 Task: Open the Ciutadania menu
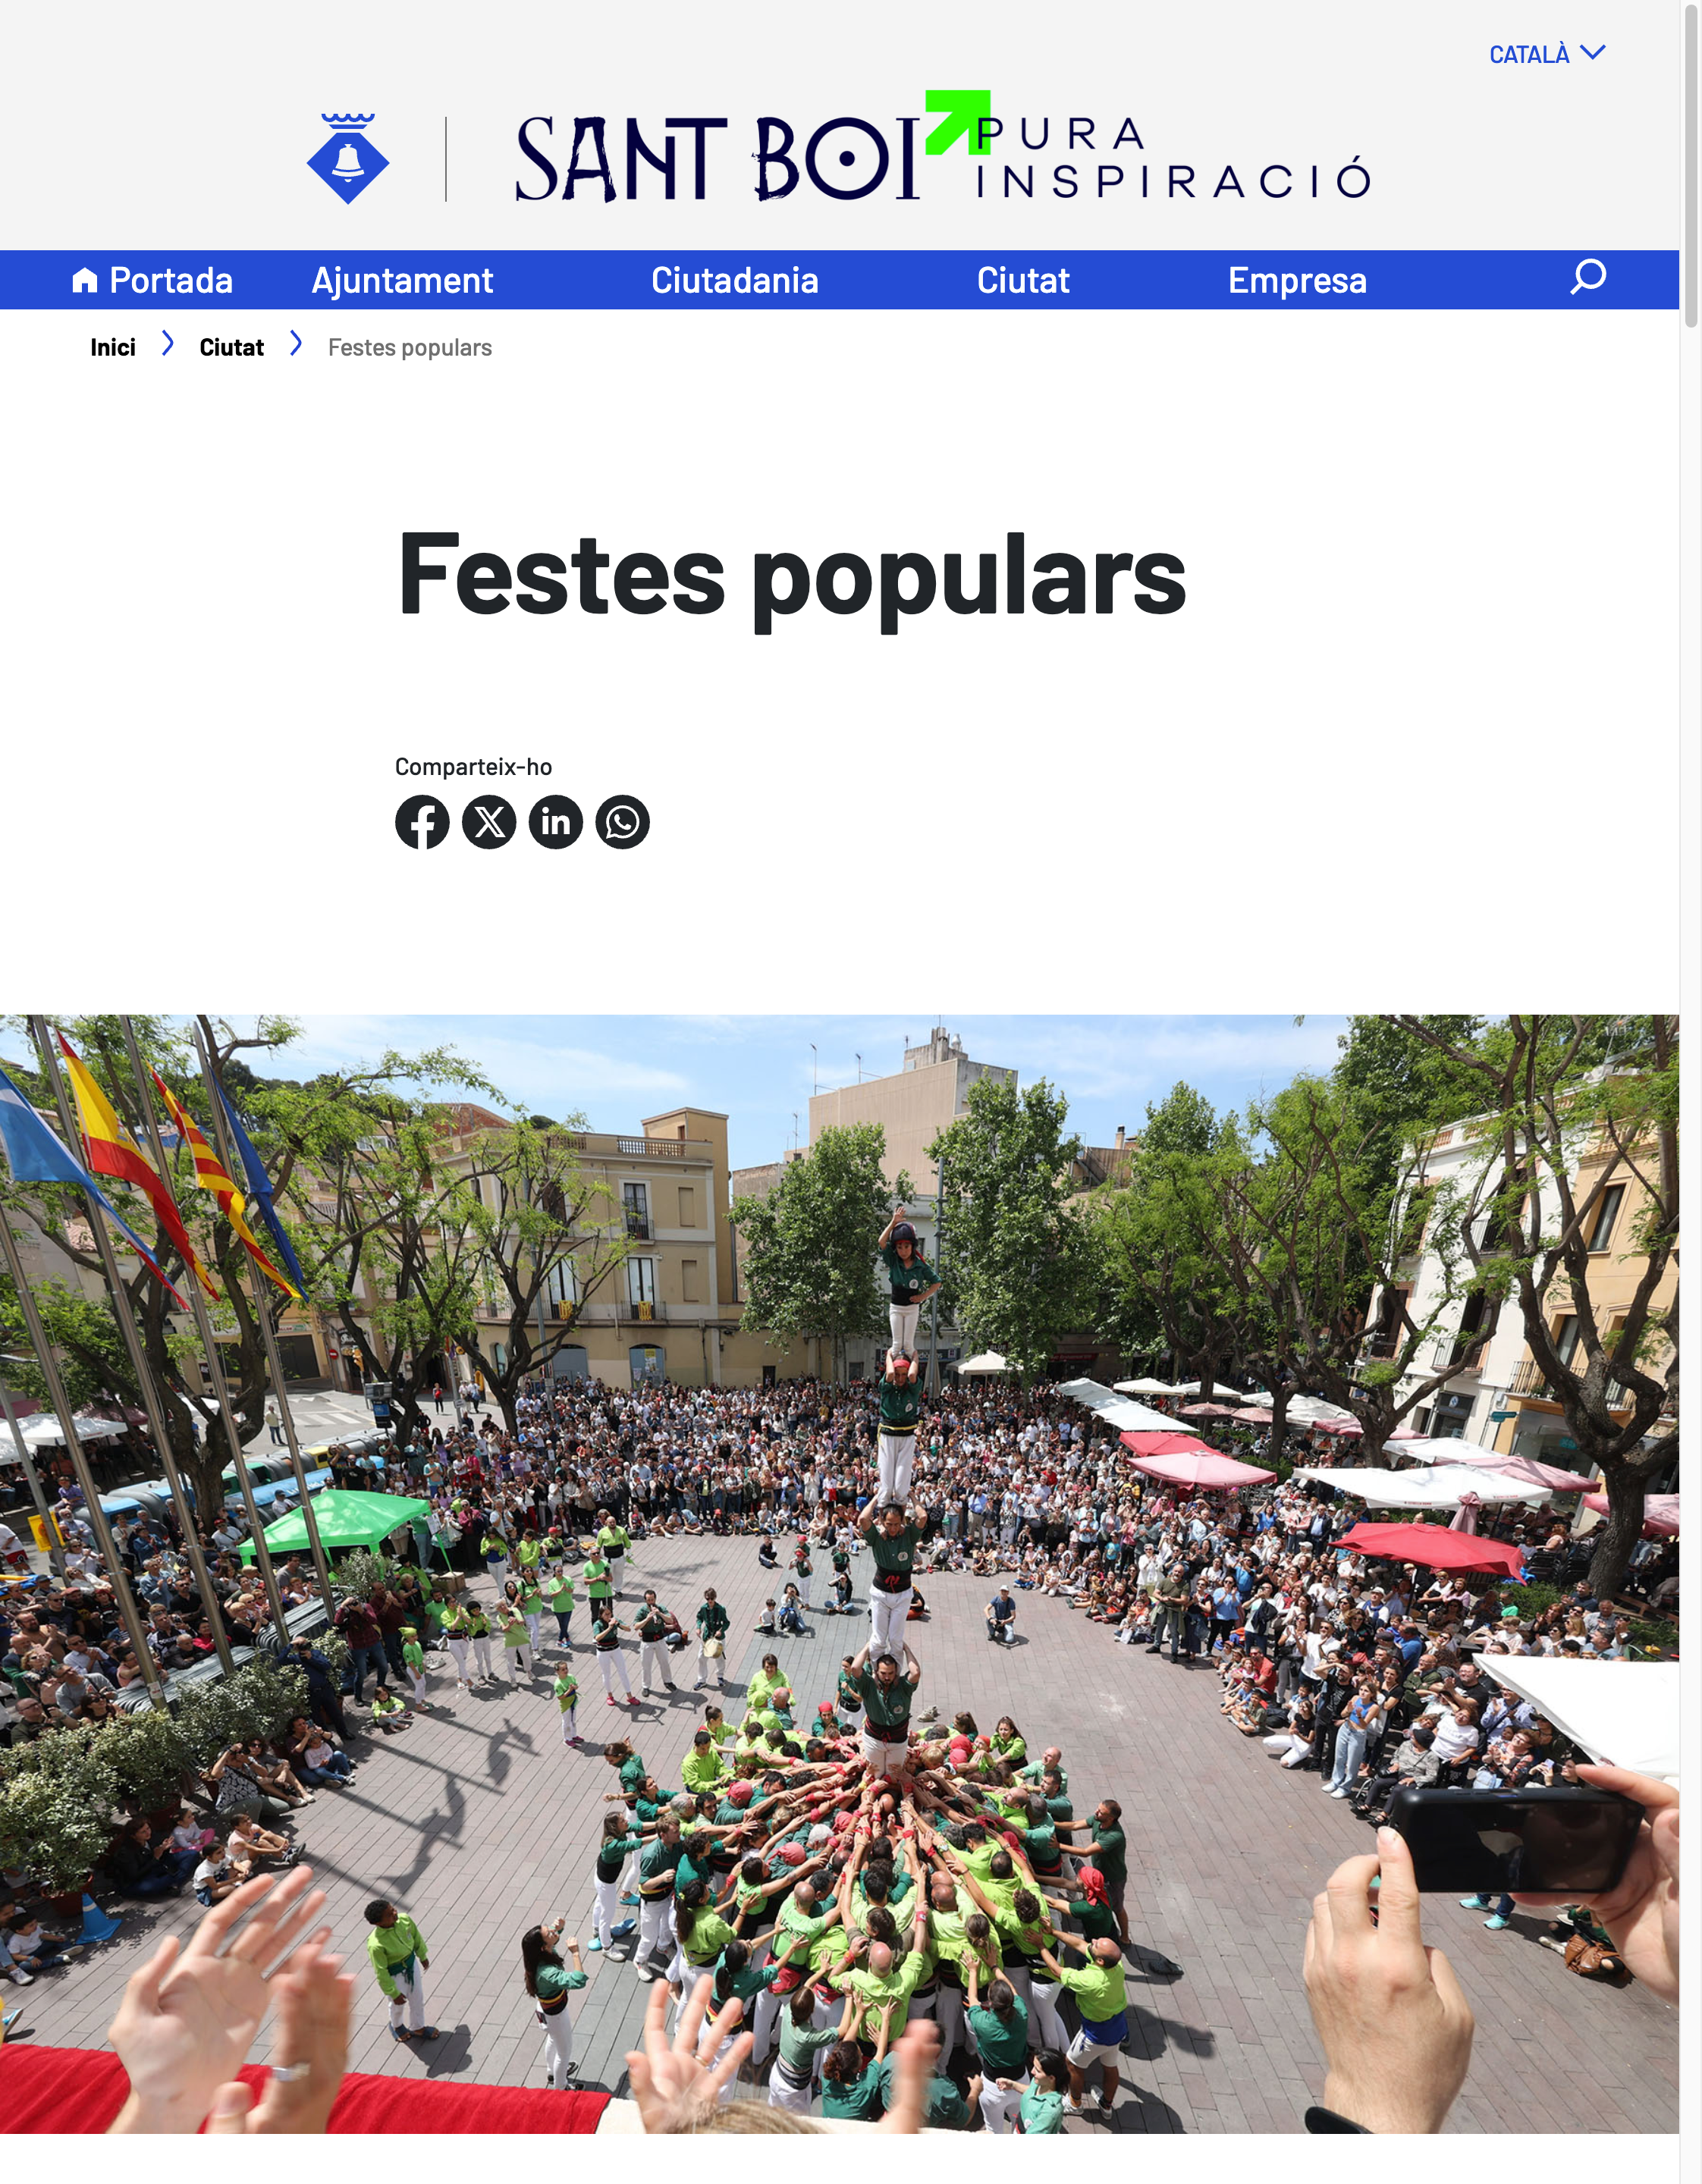point(735,281)
